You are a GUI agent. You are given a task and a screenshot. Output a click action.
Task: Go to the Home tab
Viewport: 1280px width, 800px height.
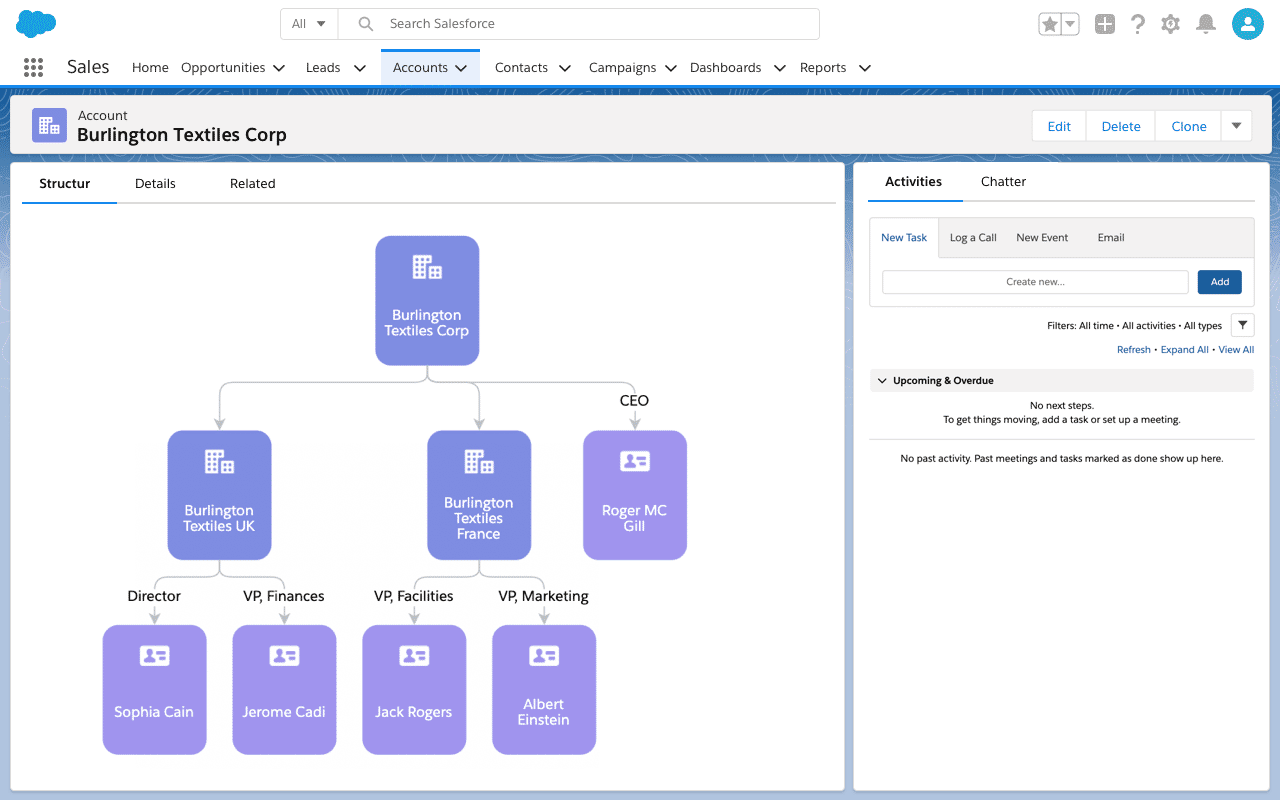pos(150,68)
